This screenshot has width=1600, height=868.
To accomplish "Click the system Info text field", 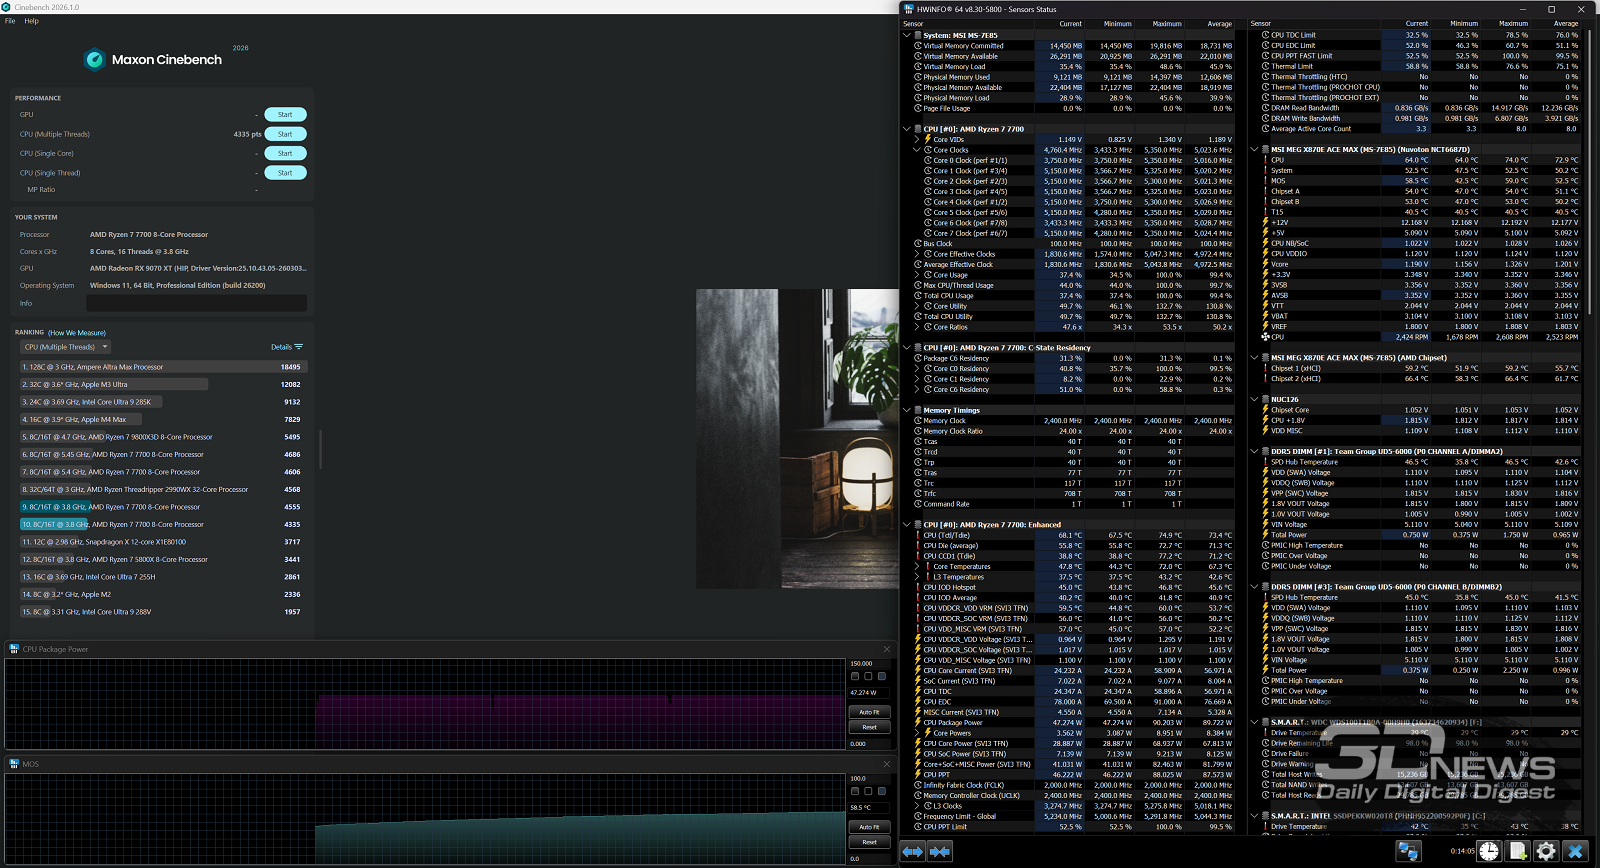I will point(196,303).
